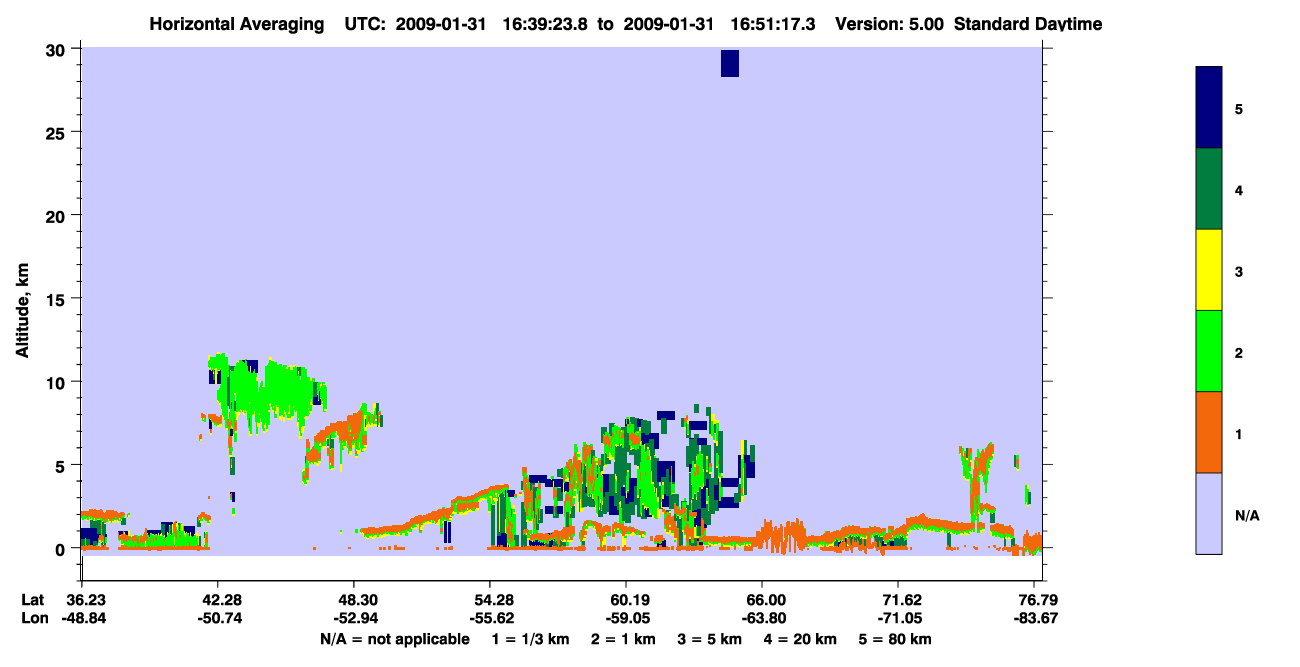Click the longitude value -50.74
The height and width of the screenshot is (667, 1300).
218,618
